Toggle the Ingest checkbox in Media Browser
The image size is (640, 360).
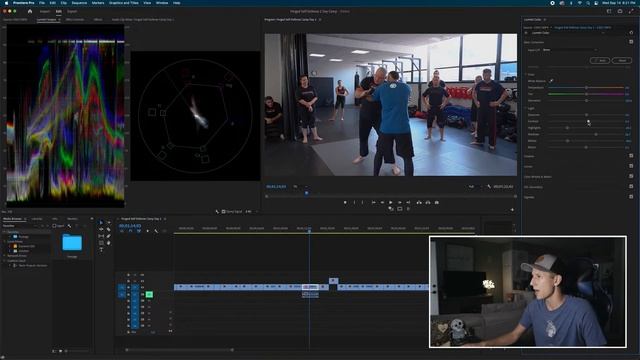54,226
